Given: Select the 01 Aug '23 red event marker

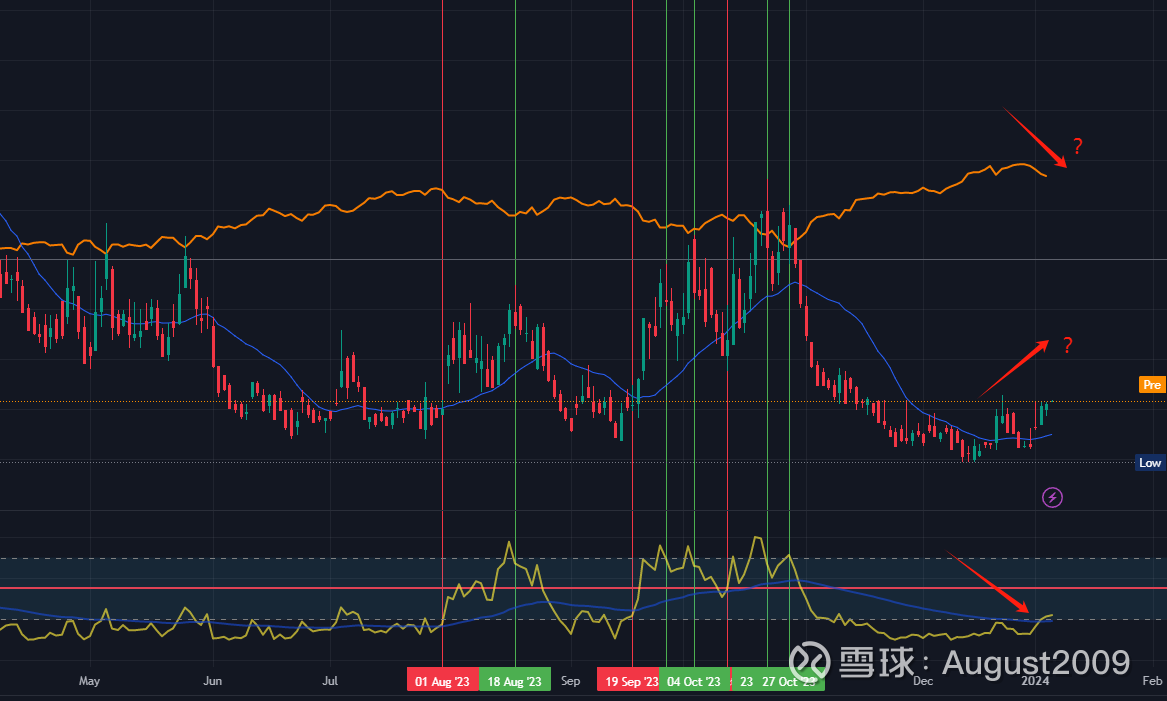Looking at the screenshot, I should (443, 680).
